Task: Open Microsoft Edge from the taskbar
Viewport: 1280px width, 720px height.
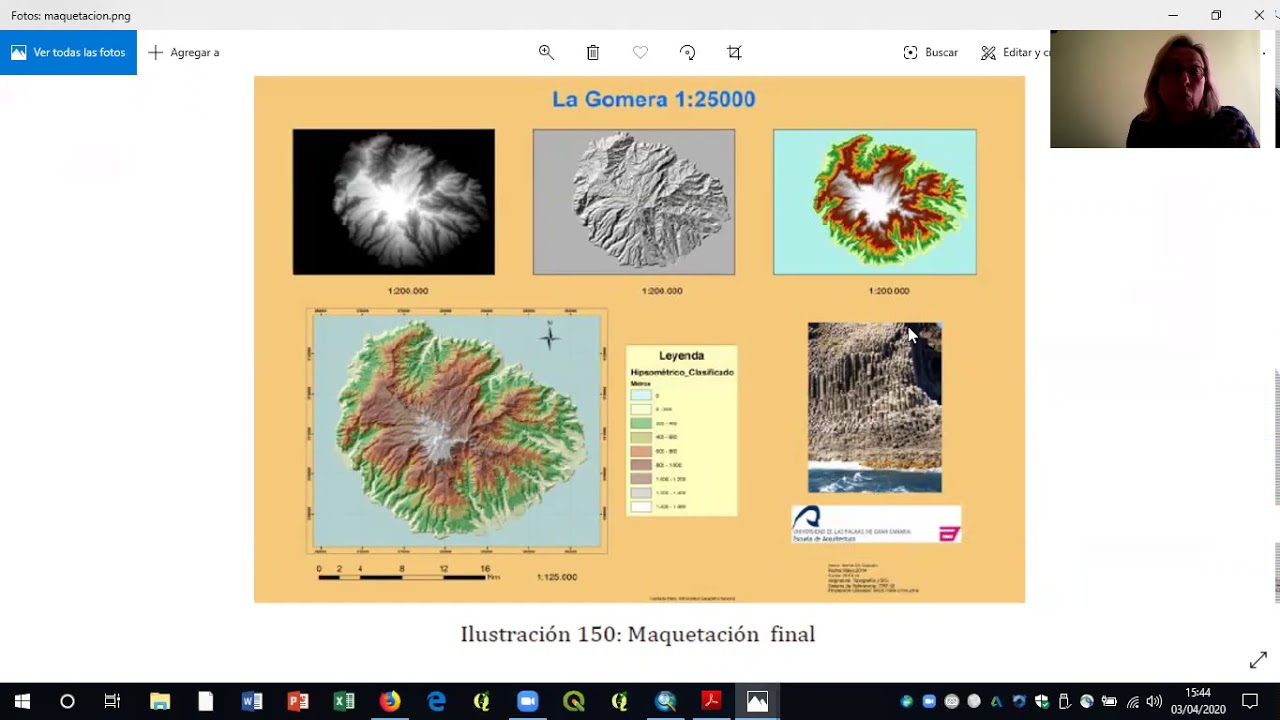Action: (x=436, y=701)
